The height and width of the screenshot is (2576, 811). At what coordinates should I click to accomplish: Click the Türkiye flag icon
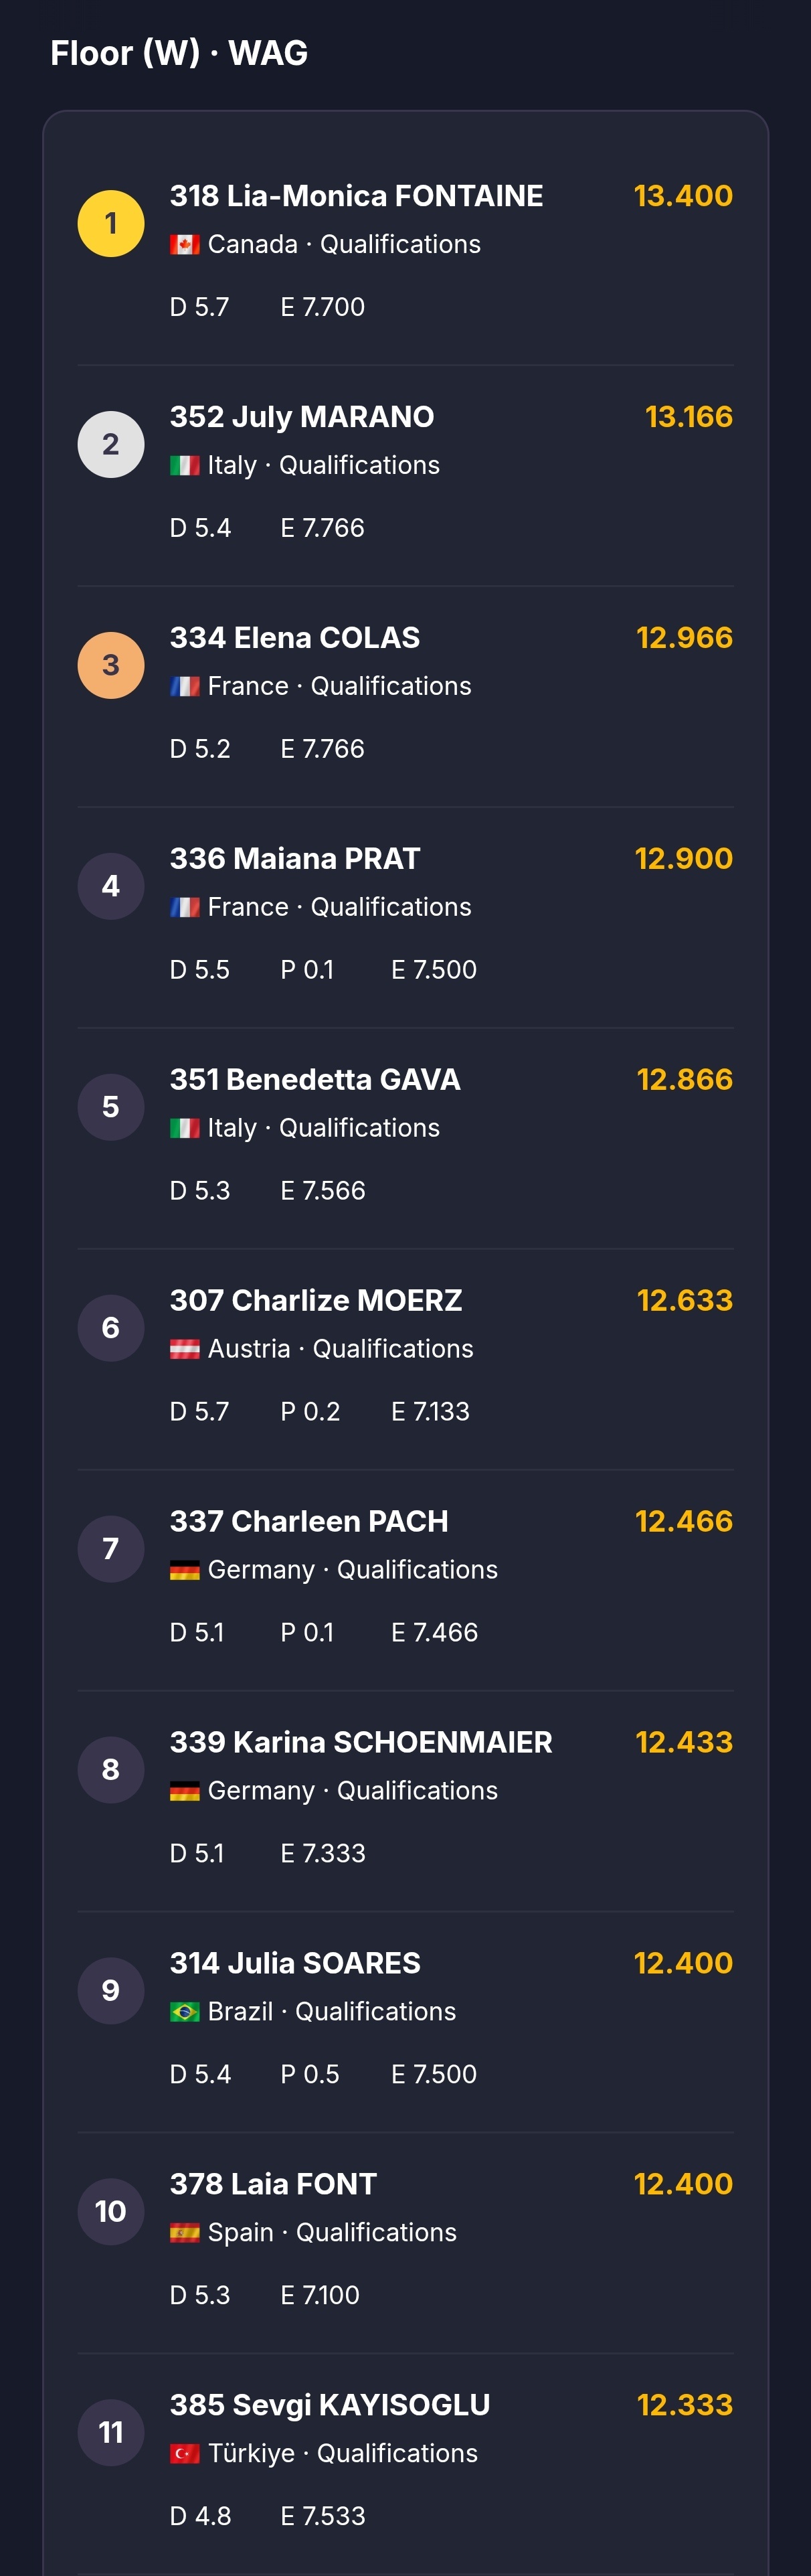pos(185,2454)
